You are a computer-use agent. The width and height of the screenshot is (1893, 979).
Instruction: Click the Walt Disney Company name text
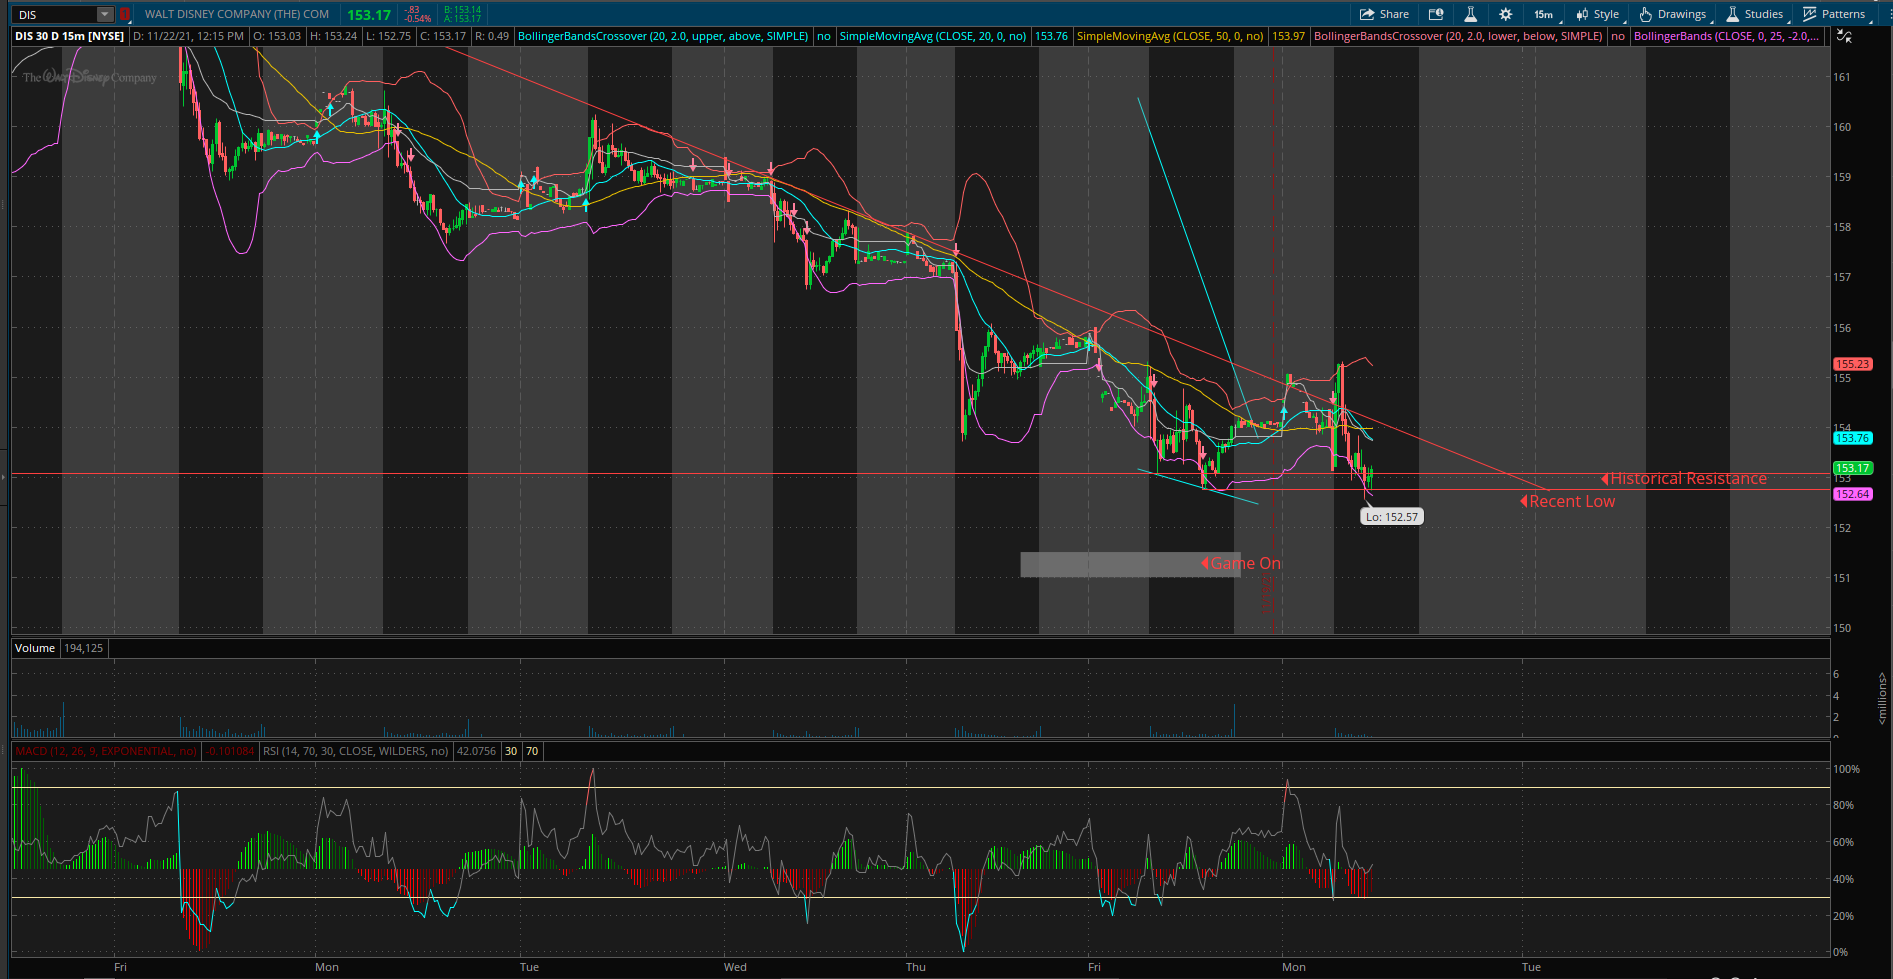(237, 14)
